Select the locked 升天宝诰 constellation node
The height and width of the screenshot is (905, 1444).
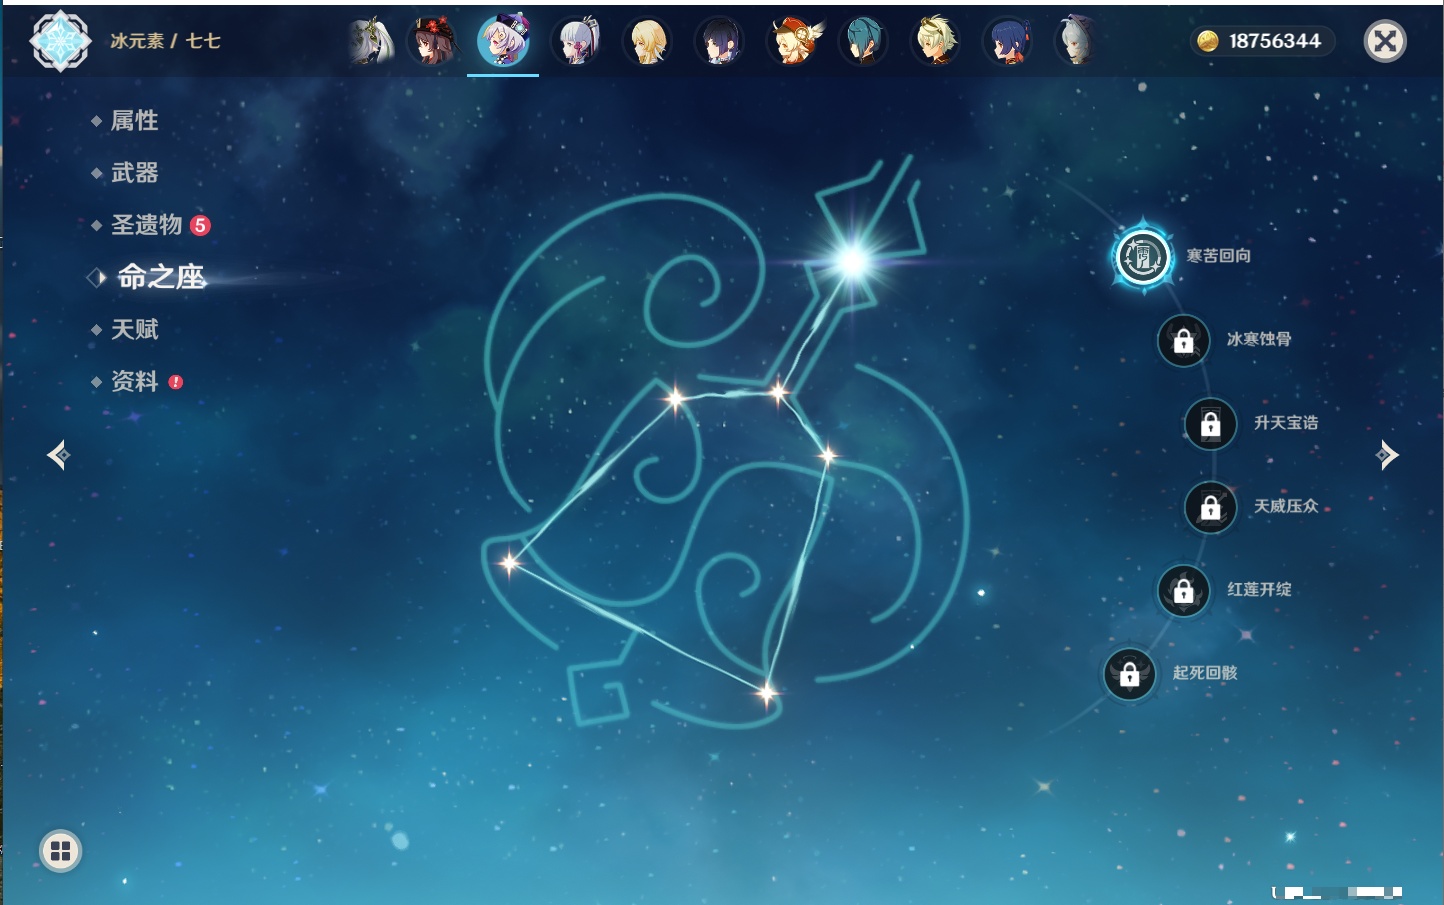tap(1211, 424)
